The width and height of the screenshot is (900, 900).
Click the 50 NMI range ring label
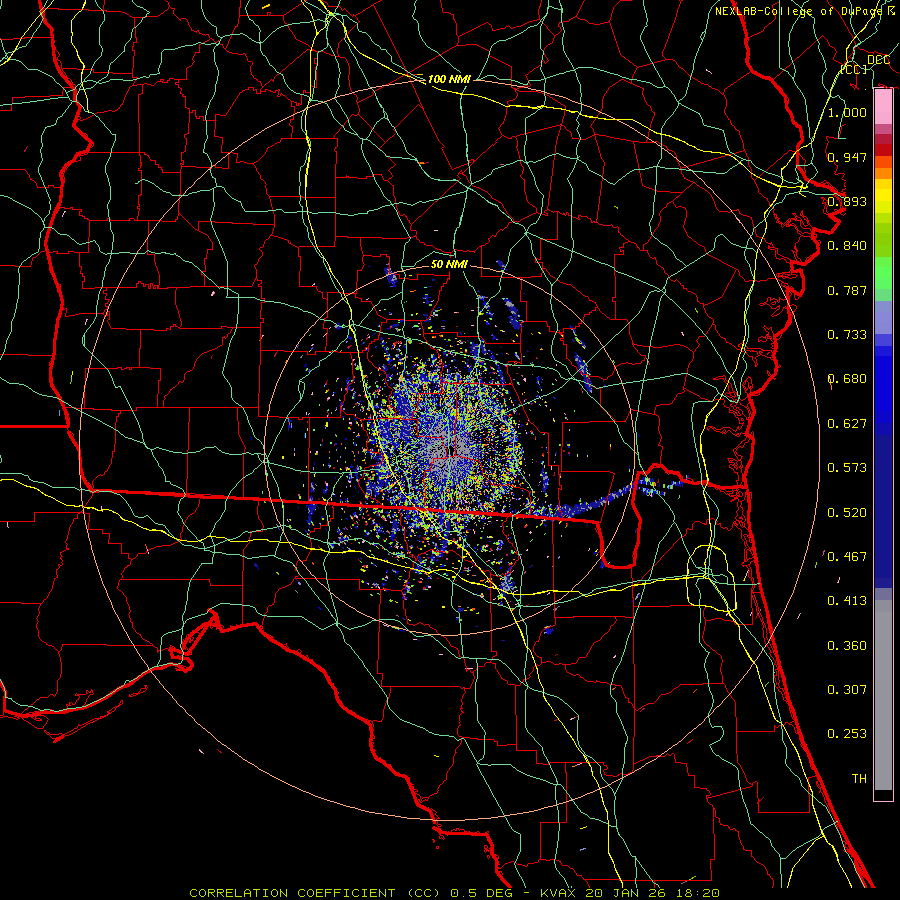(x=449, y=264)
